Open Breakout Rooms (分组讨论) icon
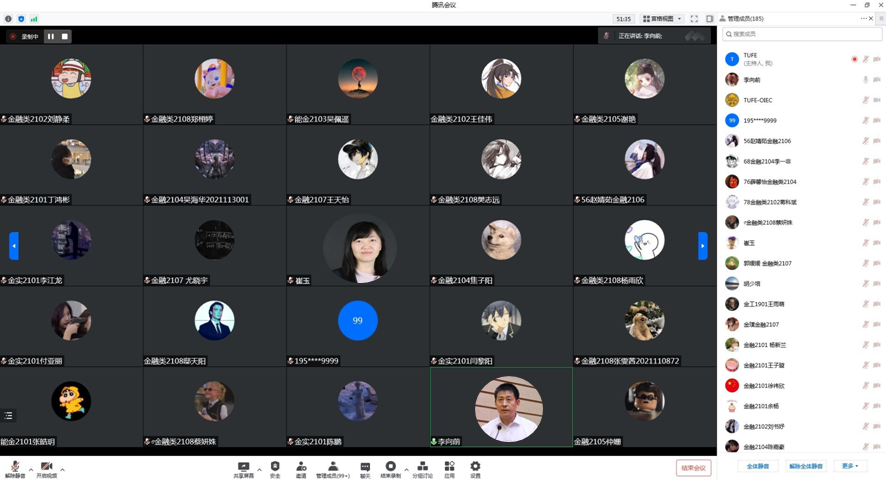886x480 pixels. 422,468
